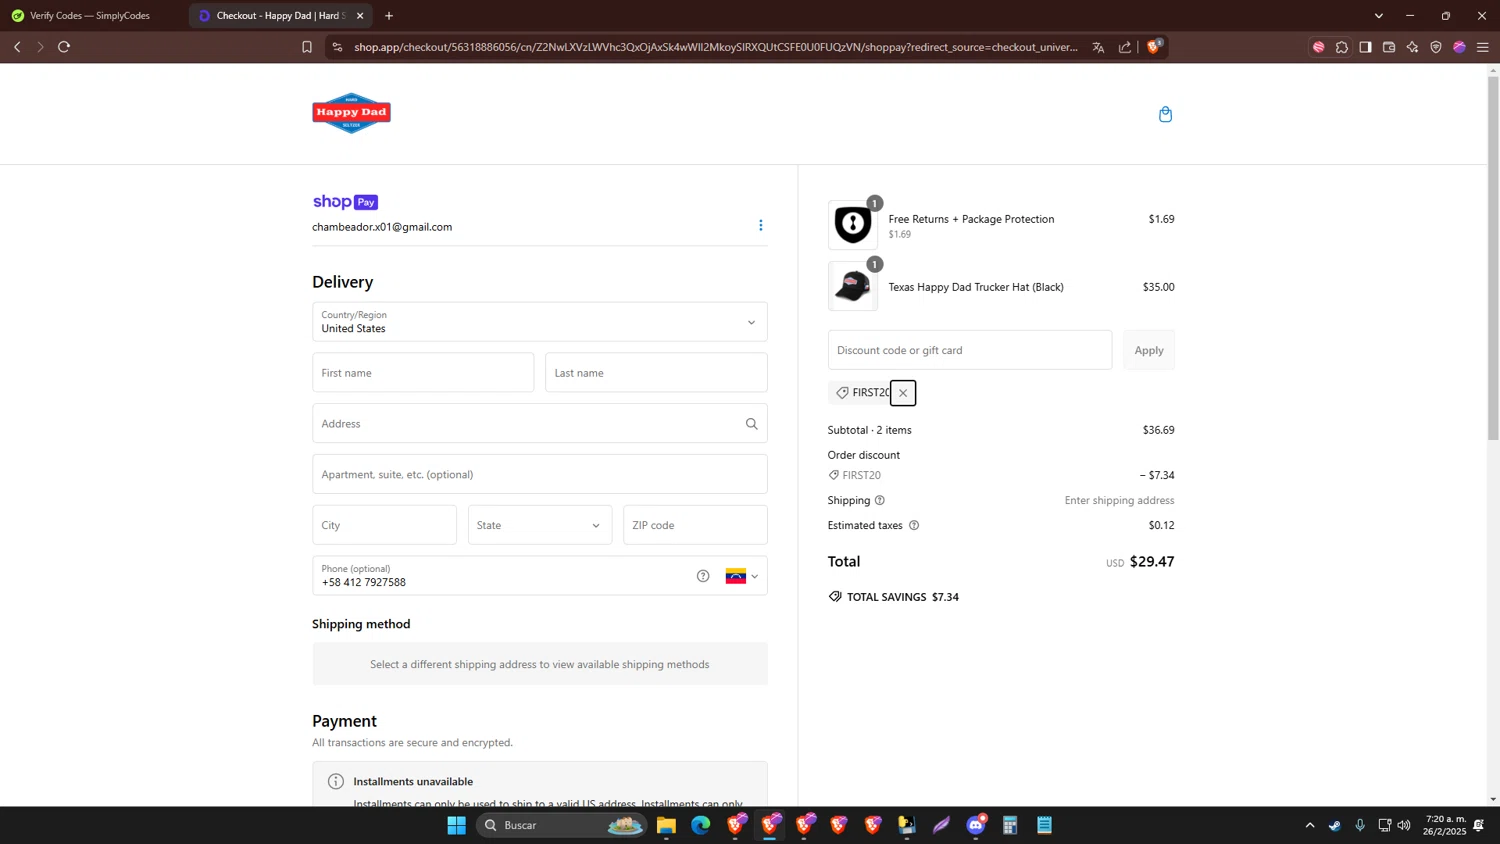This screenshot has width=1500, height=844.
Task: Show hidden system tray icons
Action: (x=1310, y=825)
